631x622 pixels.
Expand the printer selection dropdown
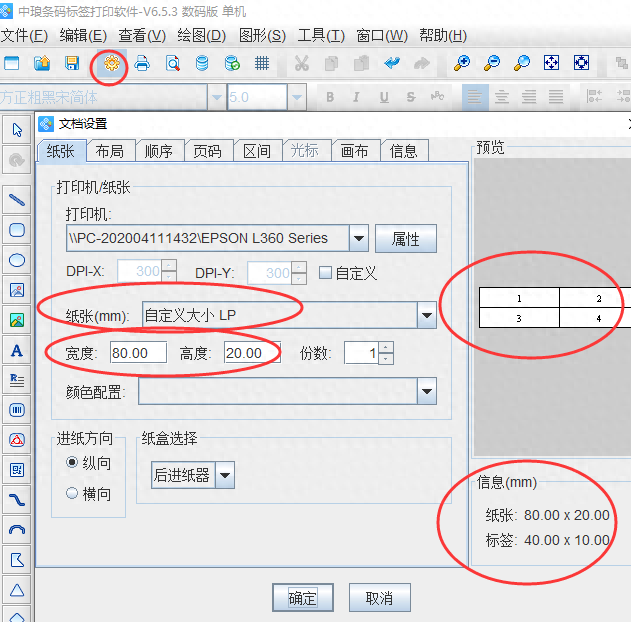[x=359, y=239]
